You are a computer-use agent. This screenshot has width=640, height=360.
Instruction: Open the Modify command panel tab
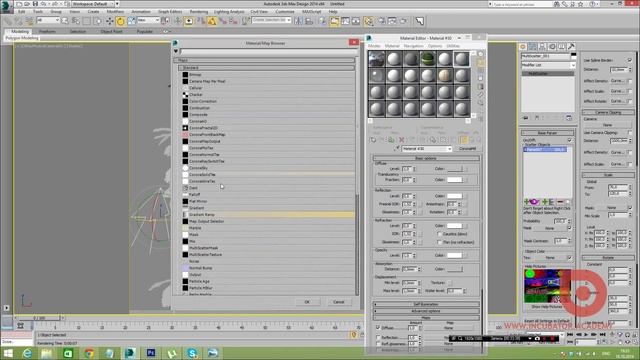[x=533, y=47]
